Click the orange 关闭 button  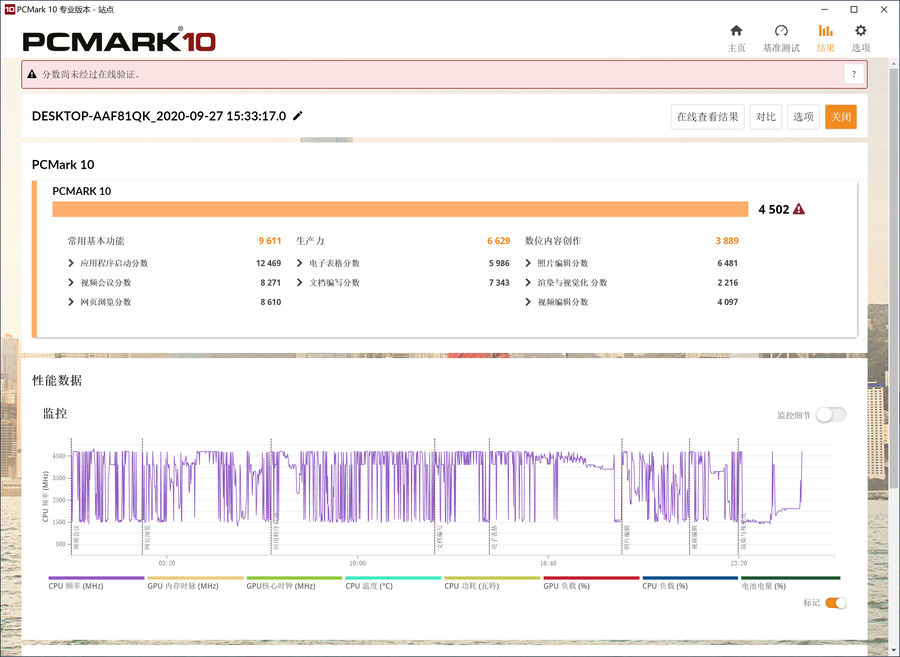pyautogui.click(x=840, y=117)
